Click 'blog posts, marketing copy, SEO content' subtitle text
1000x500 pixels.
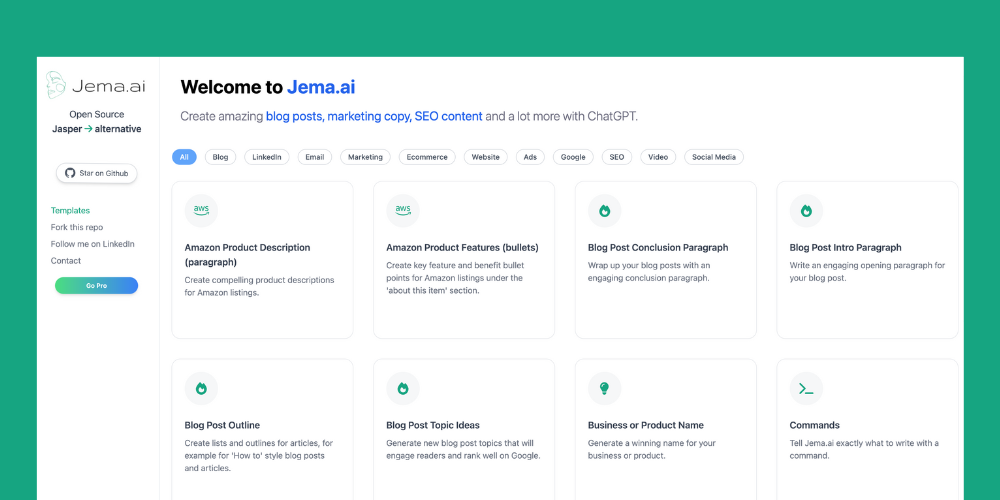pyautogui.click(x=374, y=117)
